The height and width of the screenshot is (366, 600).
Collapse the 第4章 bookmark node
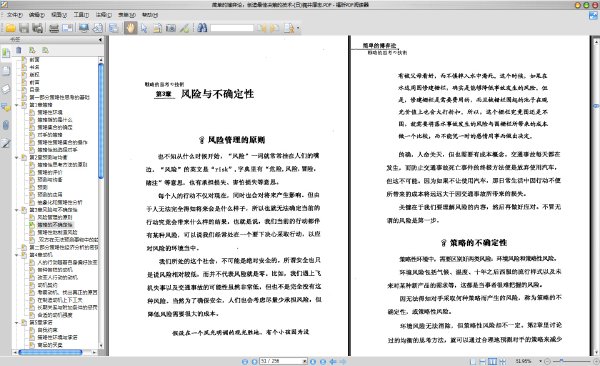click(16, 255)
